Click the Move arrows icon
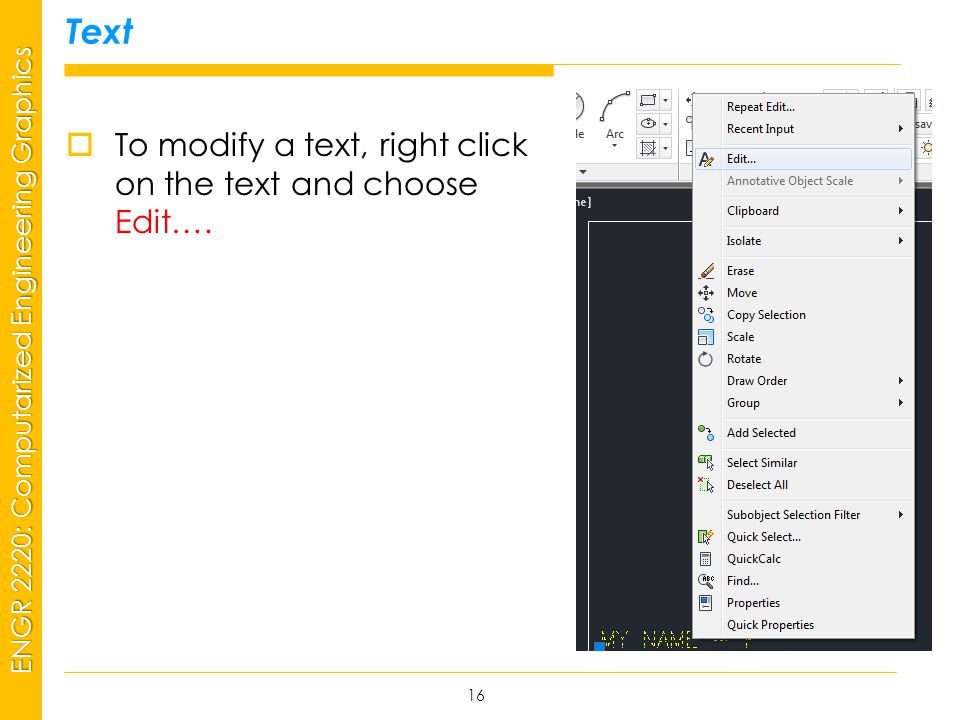This screenshot has height=720, width=960. point(706,293)
